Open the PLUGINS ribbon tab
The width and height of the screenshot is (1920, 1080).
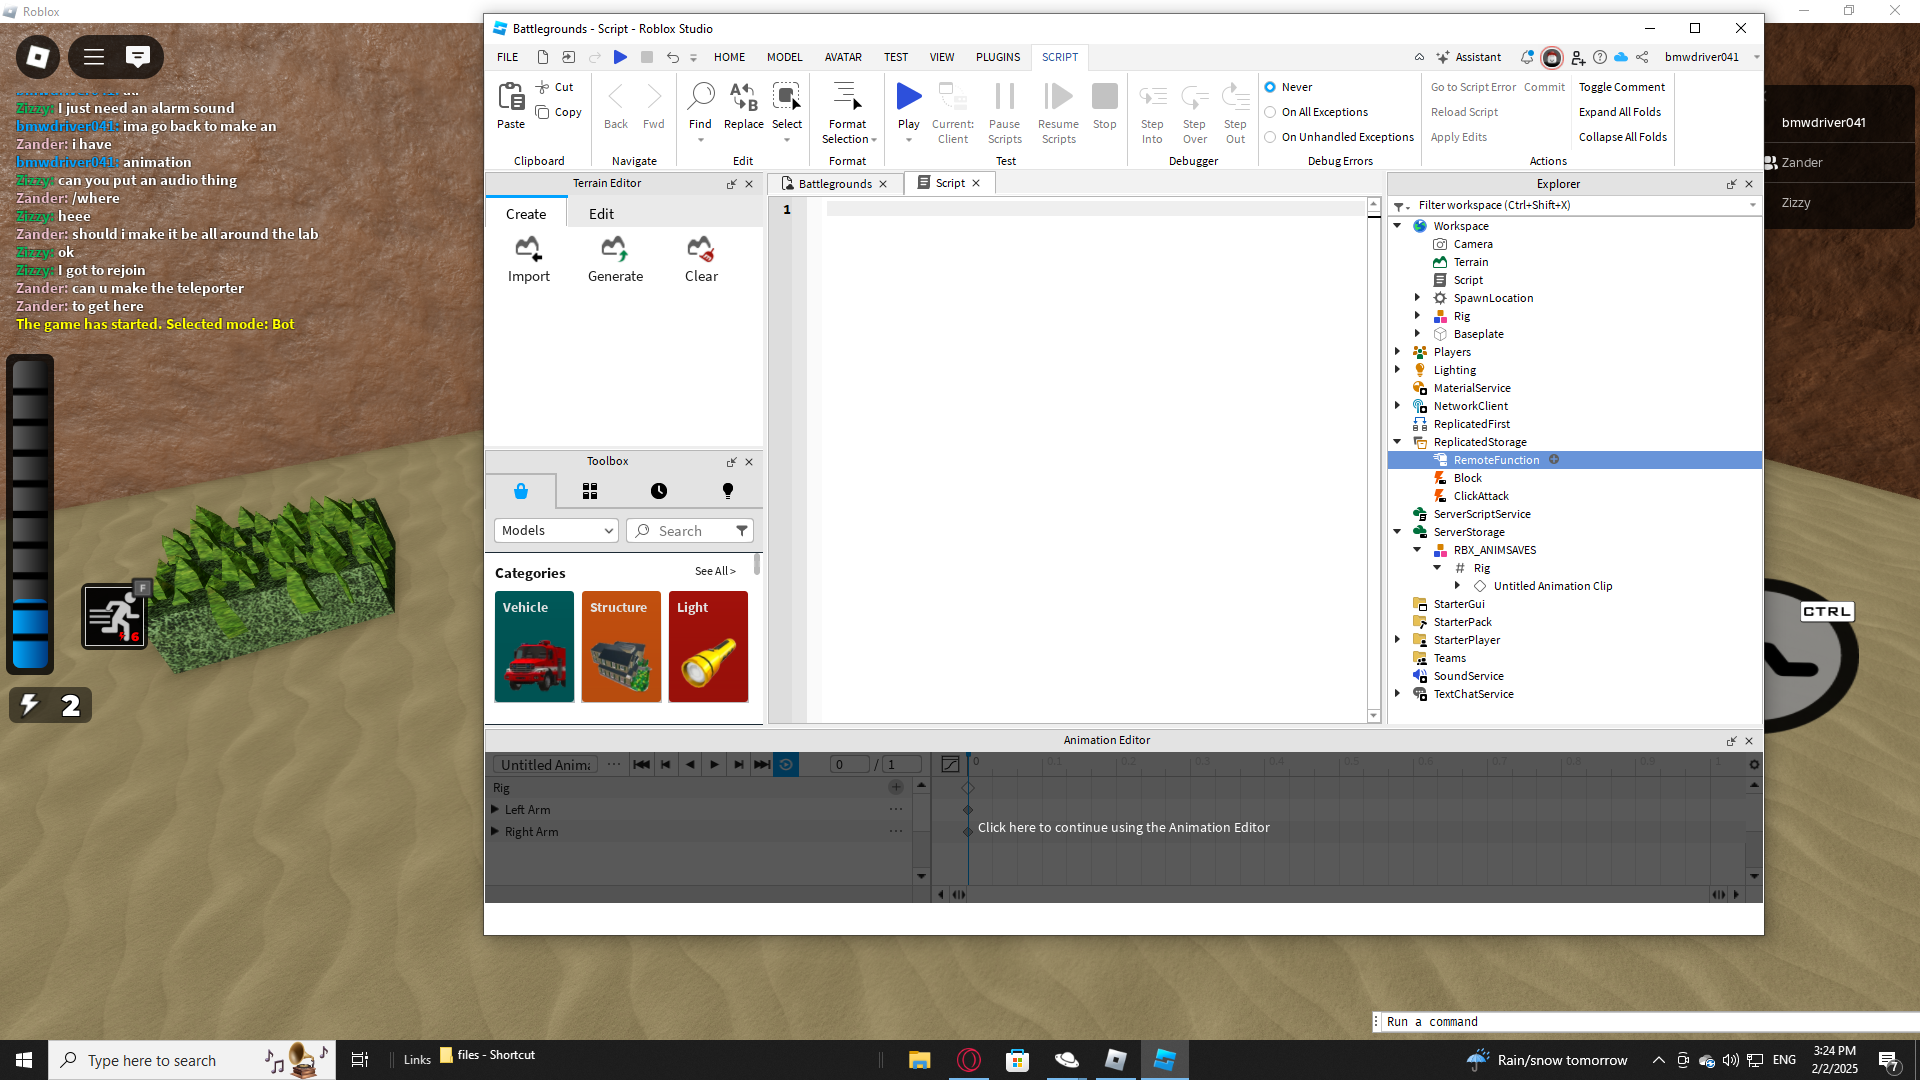[x=997, y=57]
